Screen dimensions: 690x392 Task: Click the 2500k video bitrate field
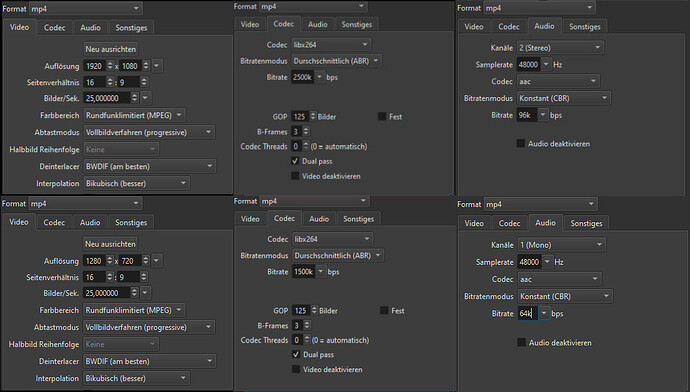303,77
